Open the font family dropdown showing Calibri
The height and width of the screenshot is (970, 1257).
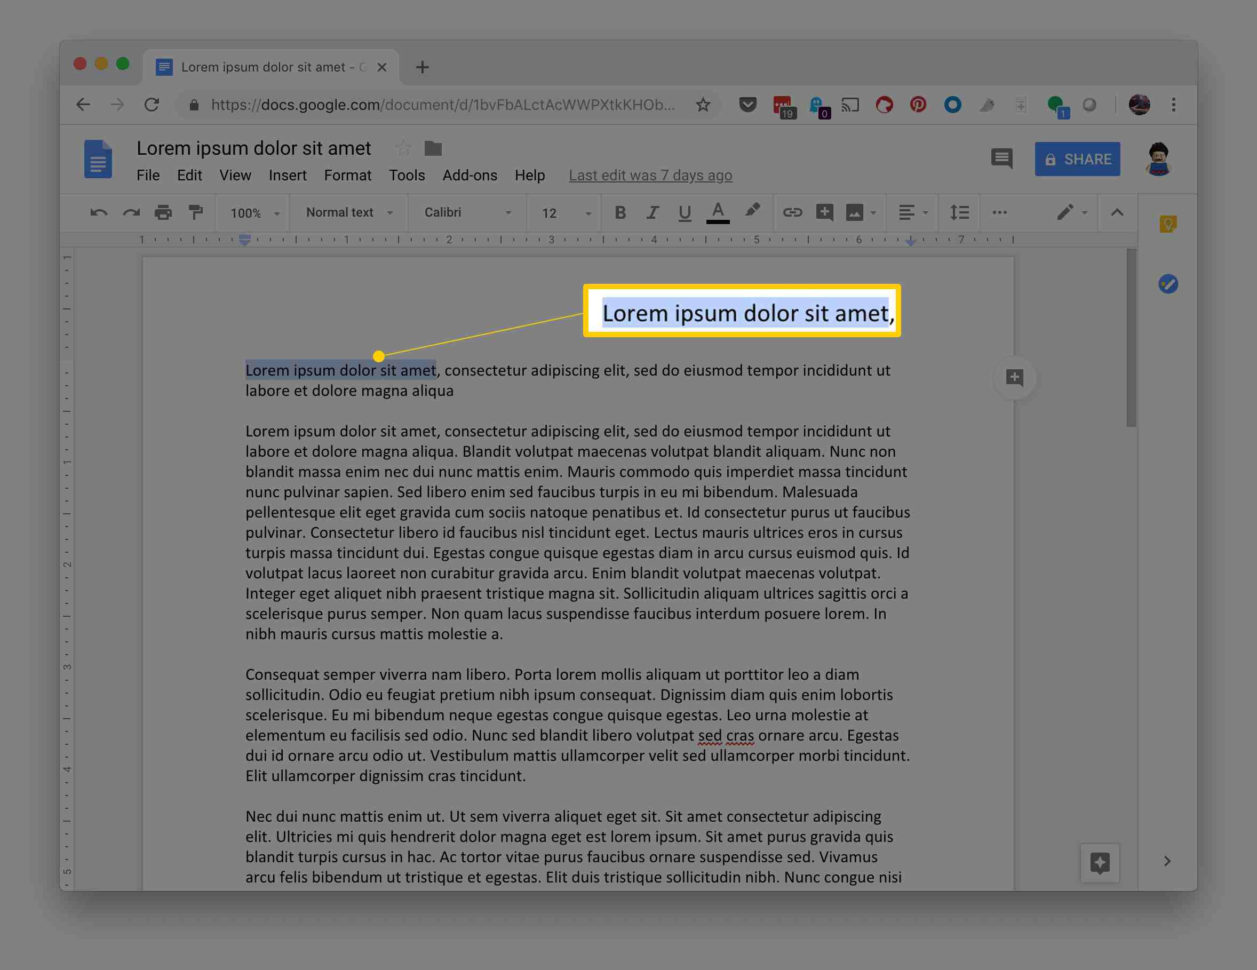(455, 212)
